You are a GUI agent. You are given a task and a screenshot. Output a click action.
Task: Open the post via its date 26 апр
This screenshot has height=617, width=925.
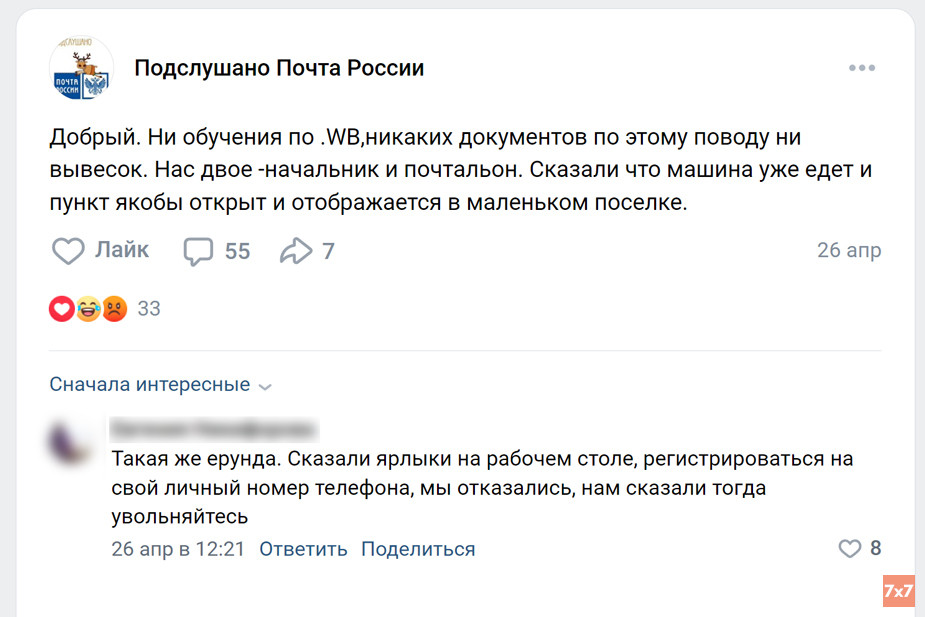point(849,250)
